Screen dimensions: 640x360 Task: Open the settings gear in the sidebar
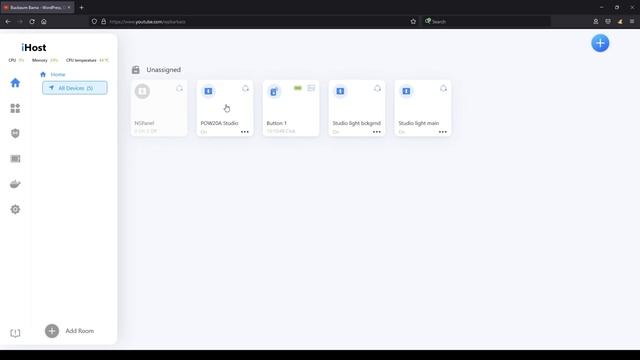15,209
